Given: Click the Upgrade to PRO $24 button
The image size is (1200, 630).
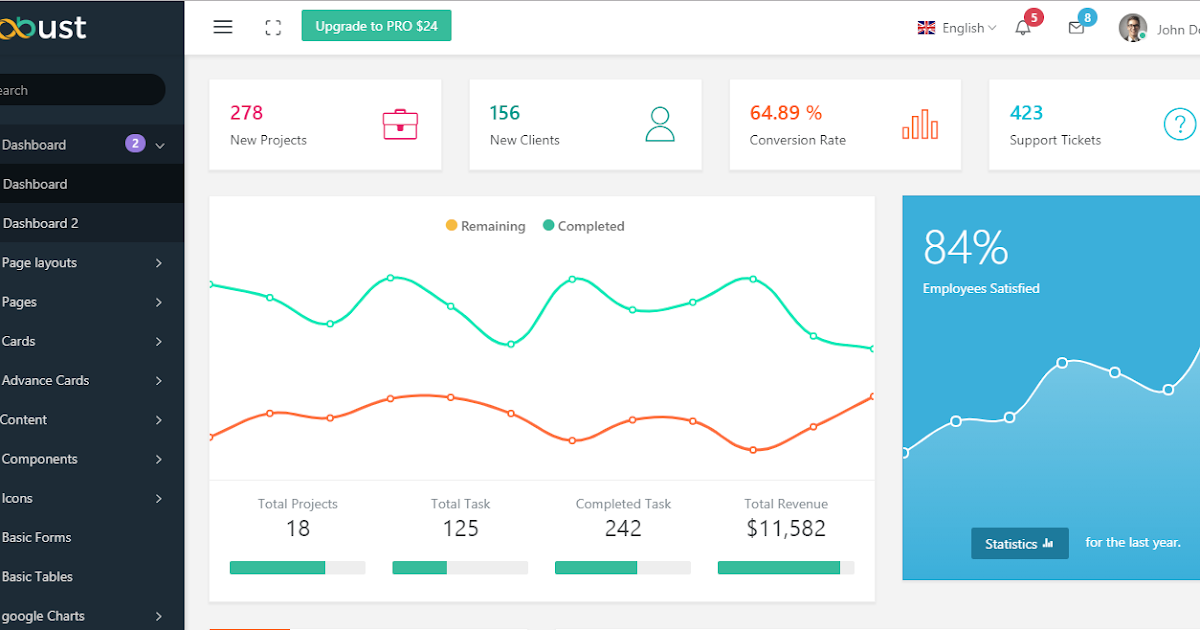Looking at the screenshot, I should 376,26.
